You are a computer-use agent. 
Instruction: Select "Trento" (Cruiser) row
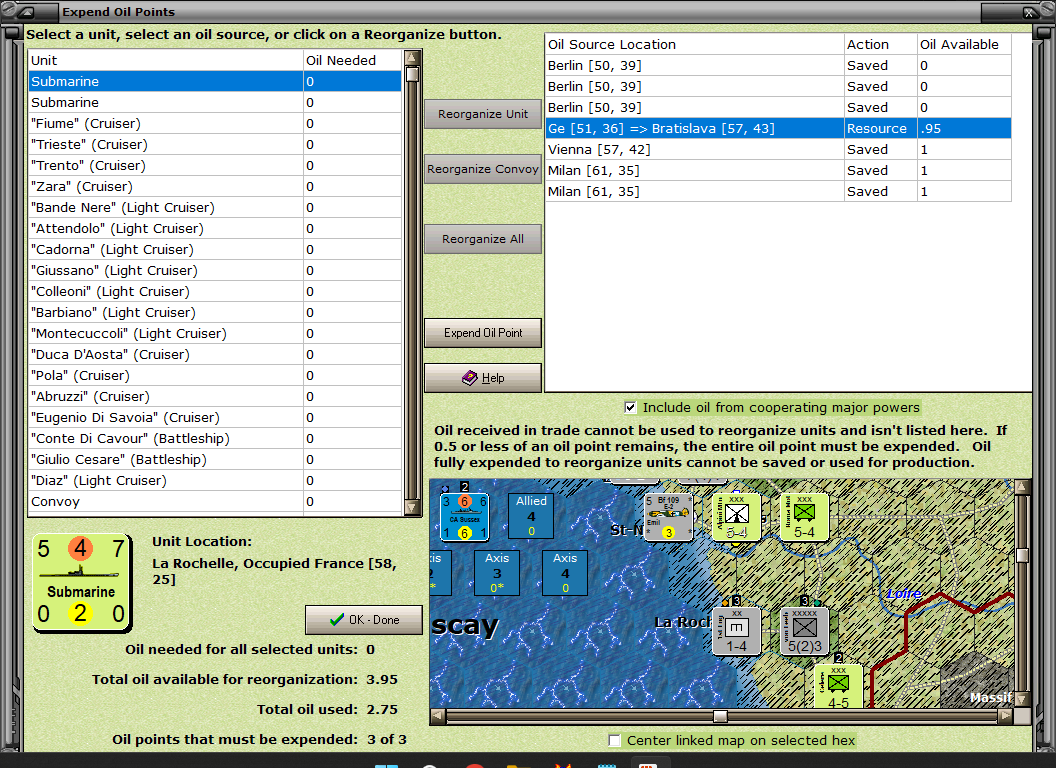point(215,165)
